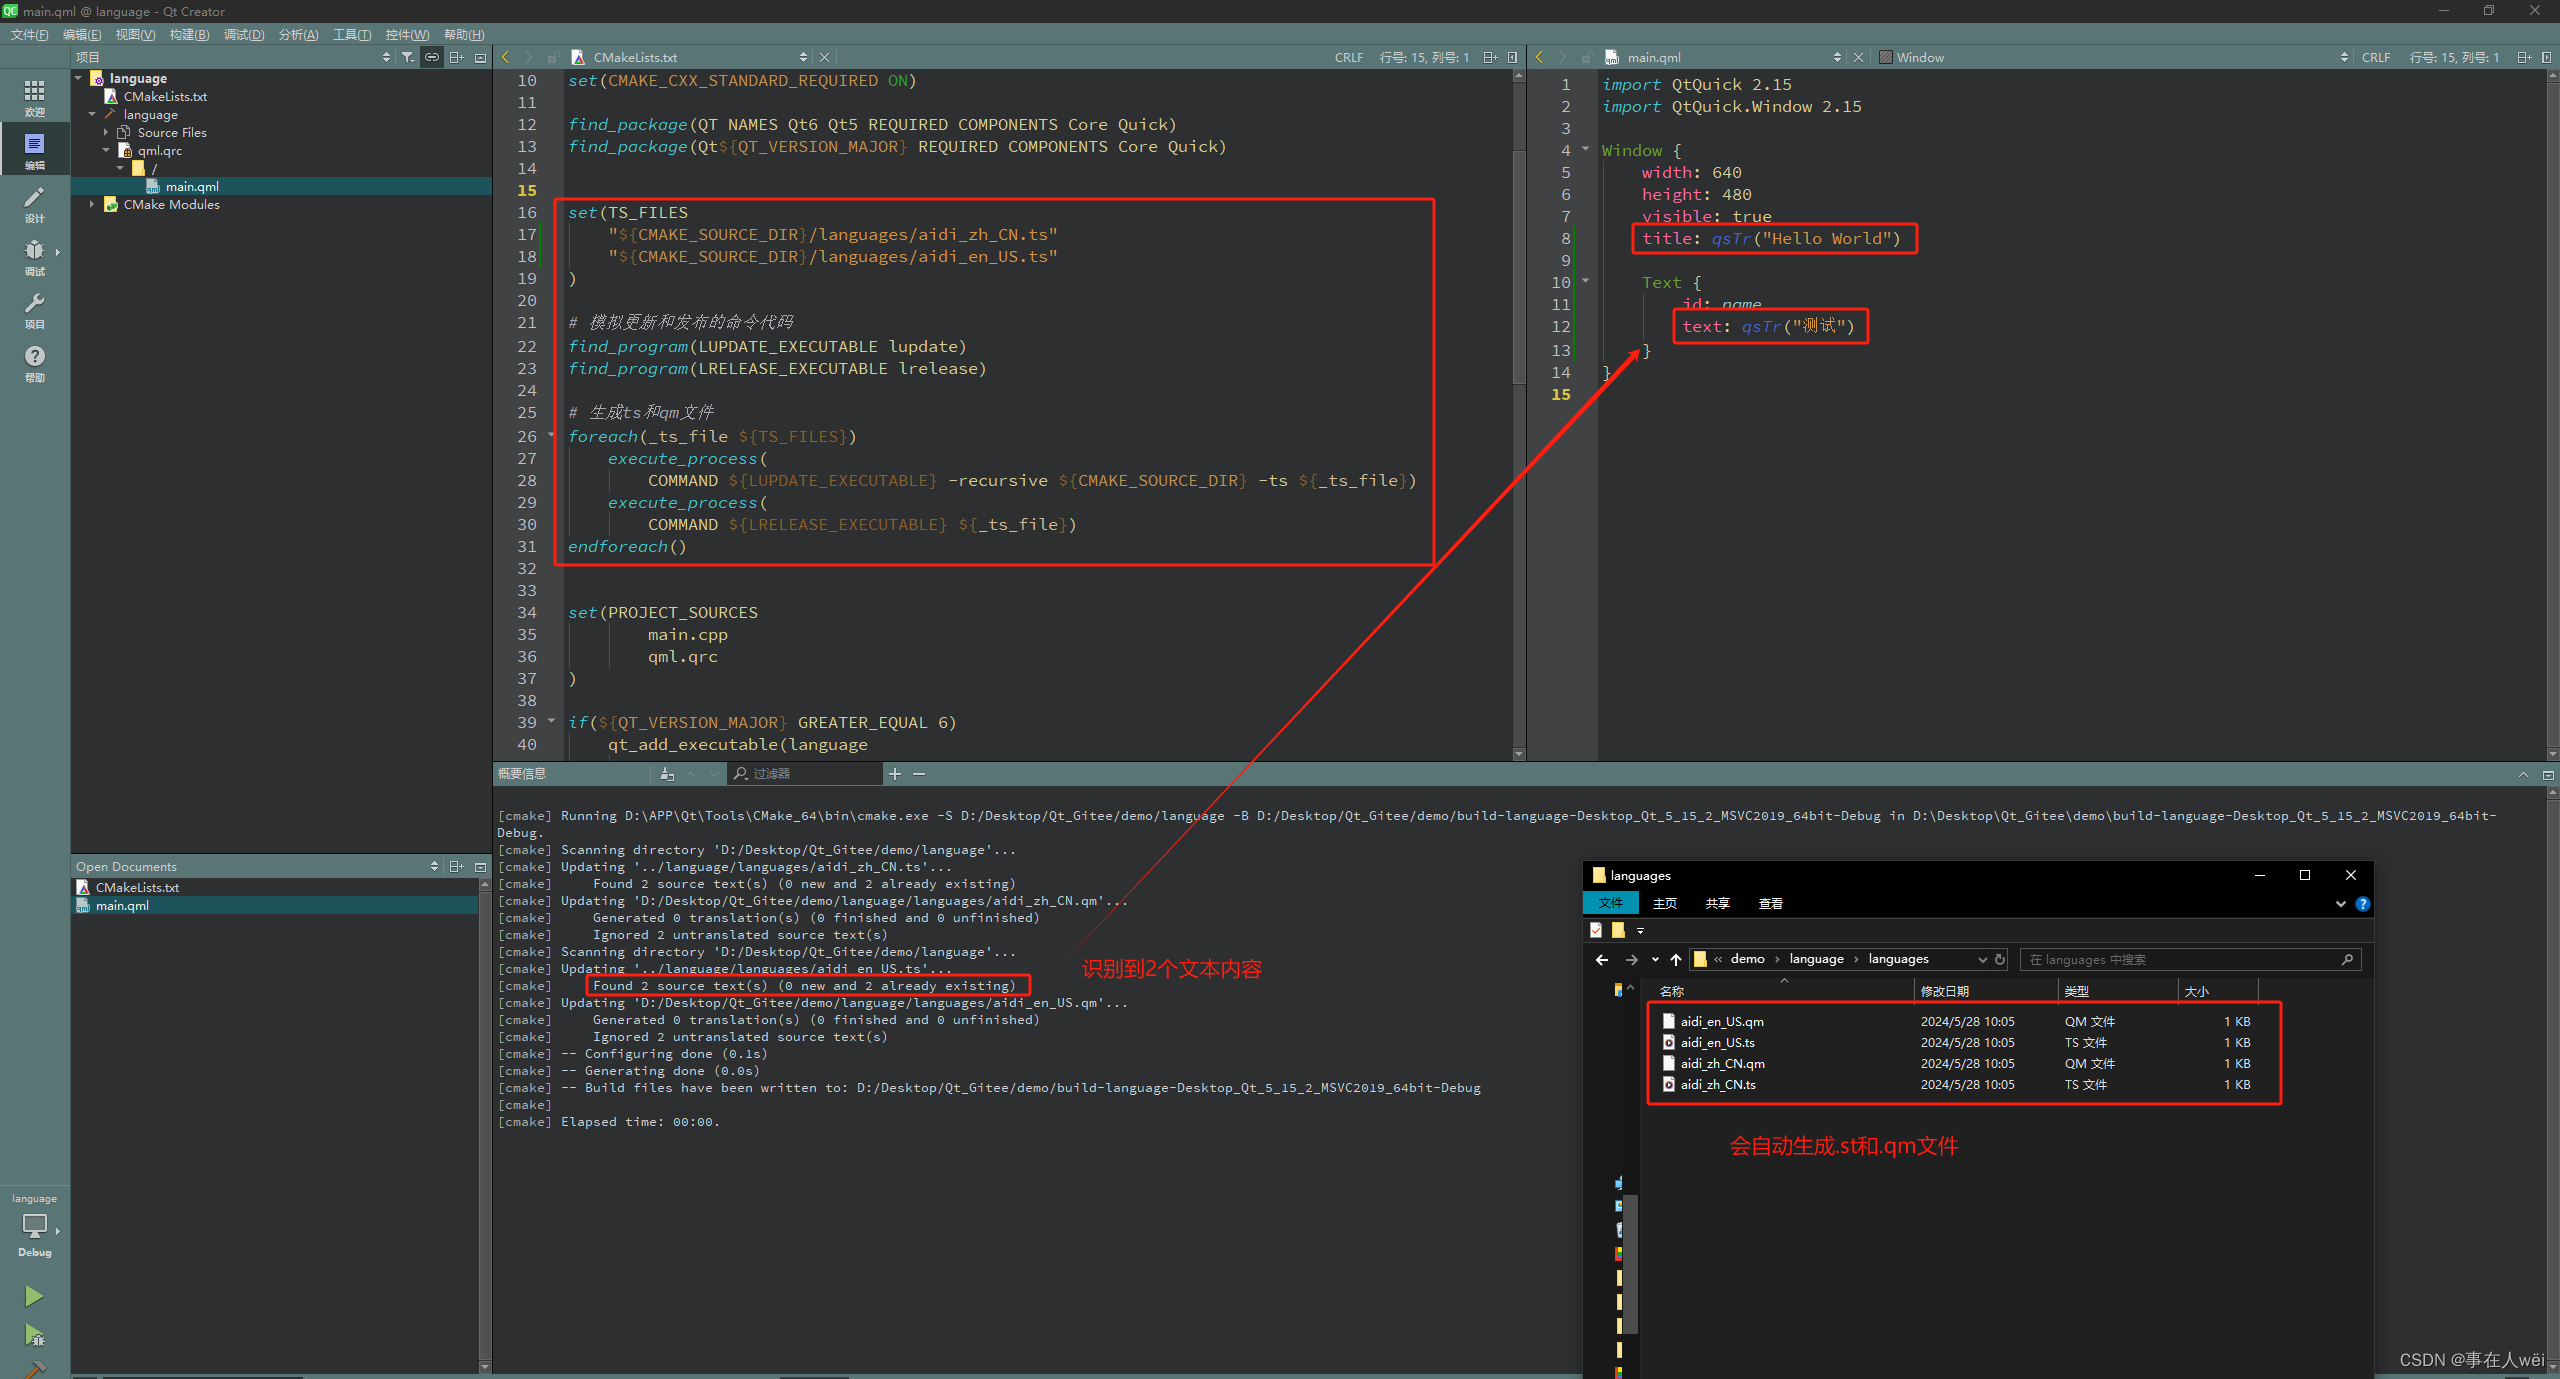Open the 构建(B) build menu

(189, 34)
